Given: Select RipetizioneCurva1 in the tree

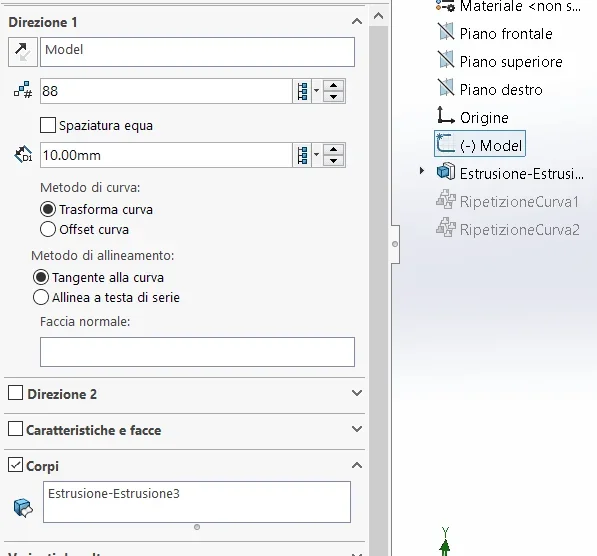Looking at the screenshot, I should point(519,201).
